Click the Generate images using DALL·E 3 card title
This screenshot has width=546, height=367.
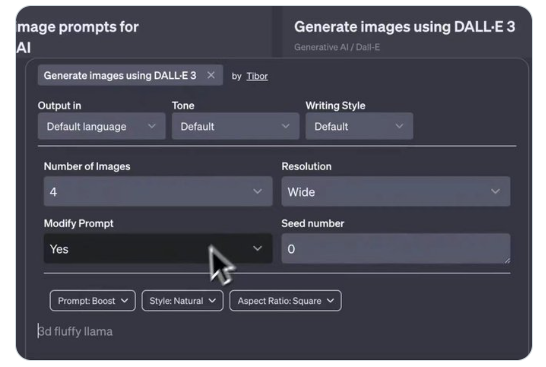coord(404,27)
